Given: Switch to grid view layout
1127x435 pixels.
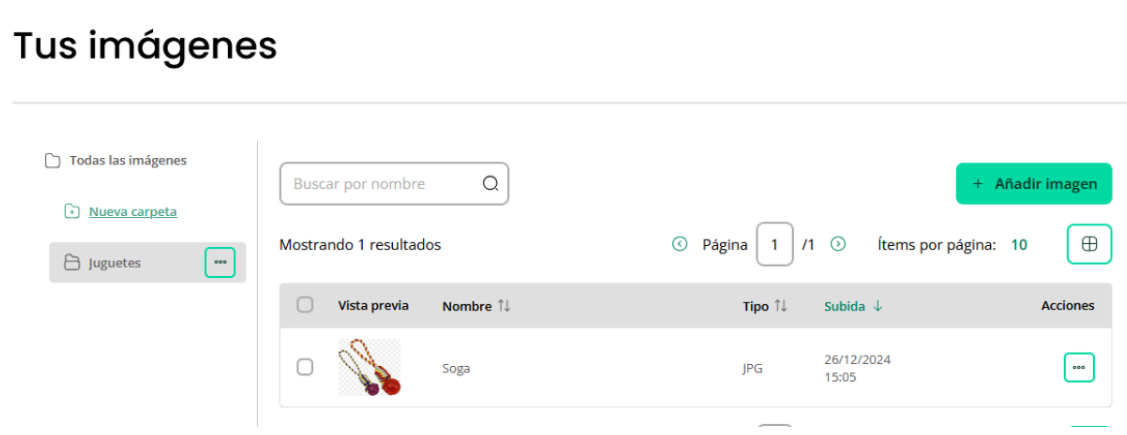Looking at the screenshot, I should click(x=1090, y=244).
